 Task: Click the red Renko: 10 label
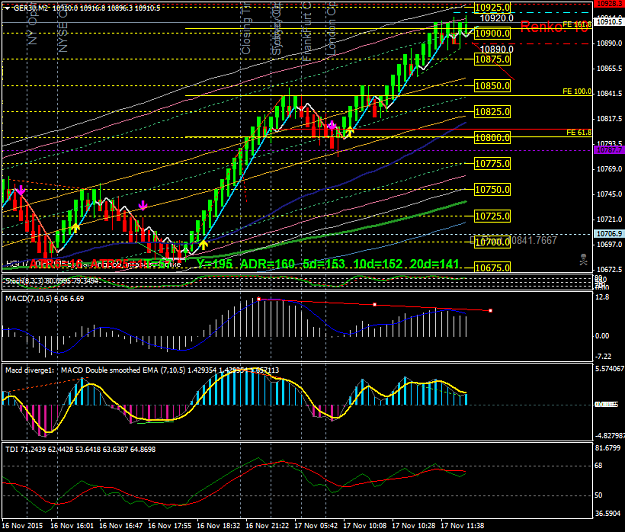554,27
